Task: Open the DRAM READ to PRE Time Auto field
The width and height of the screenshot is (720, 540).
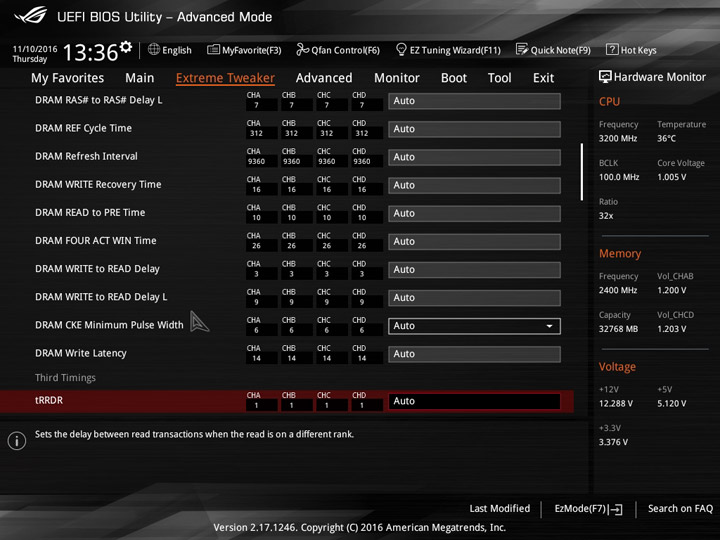Action: (474, 214)
